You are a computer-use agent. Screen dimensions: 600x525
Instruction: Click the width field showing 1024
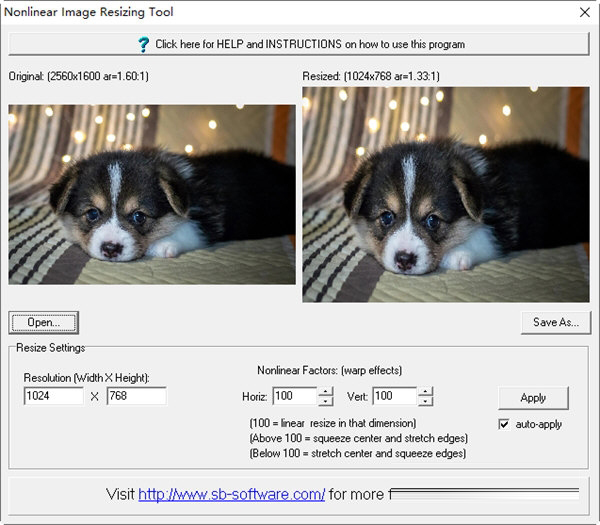click(54, 396)
